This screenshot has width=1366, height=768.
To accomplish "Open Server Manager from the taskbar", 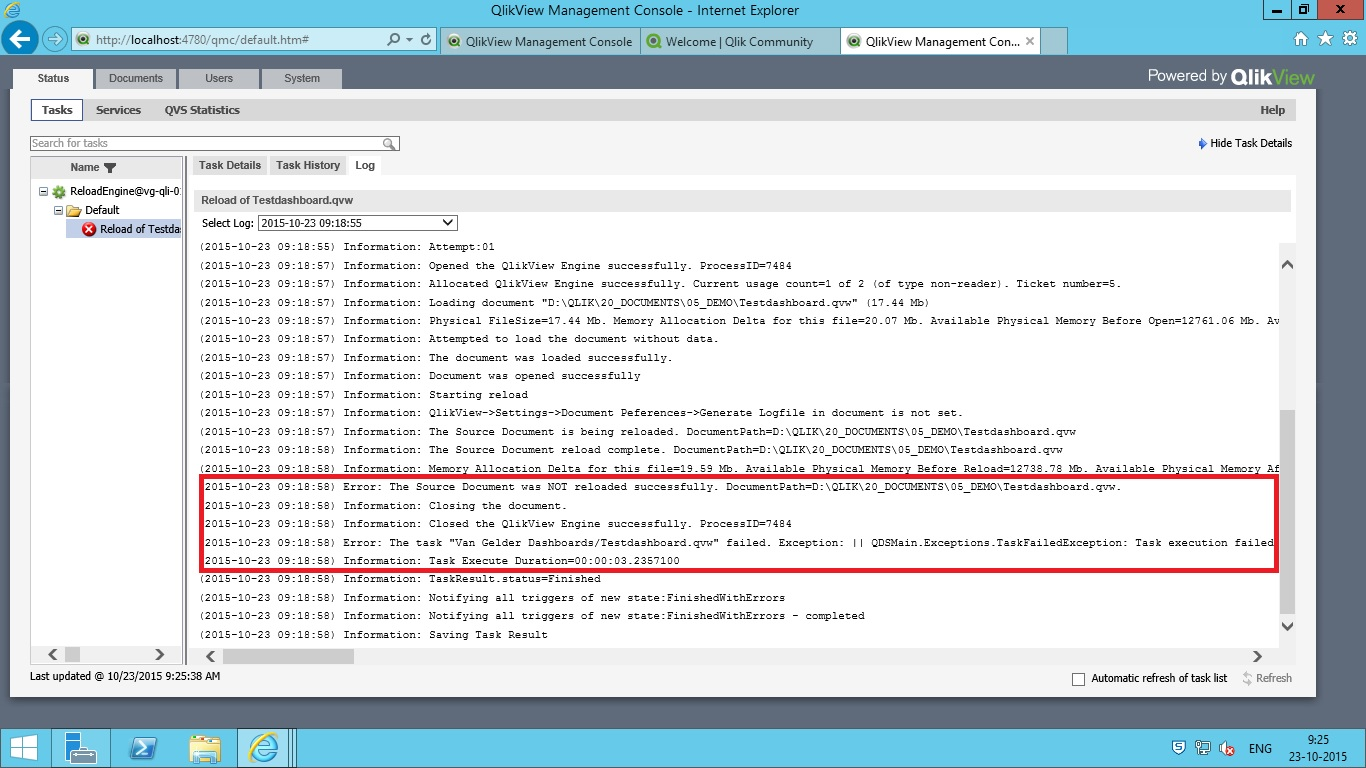I will pos(82,748).
